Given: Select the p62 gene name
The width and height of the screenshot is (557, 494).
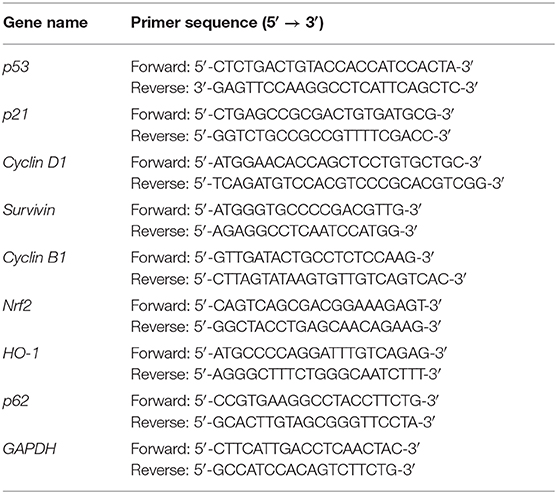Looking at the screenshot, I should pos(16,401).
